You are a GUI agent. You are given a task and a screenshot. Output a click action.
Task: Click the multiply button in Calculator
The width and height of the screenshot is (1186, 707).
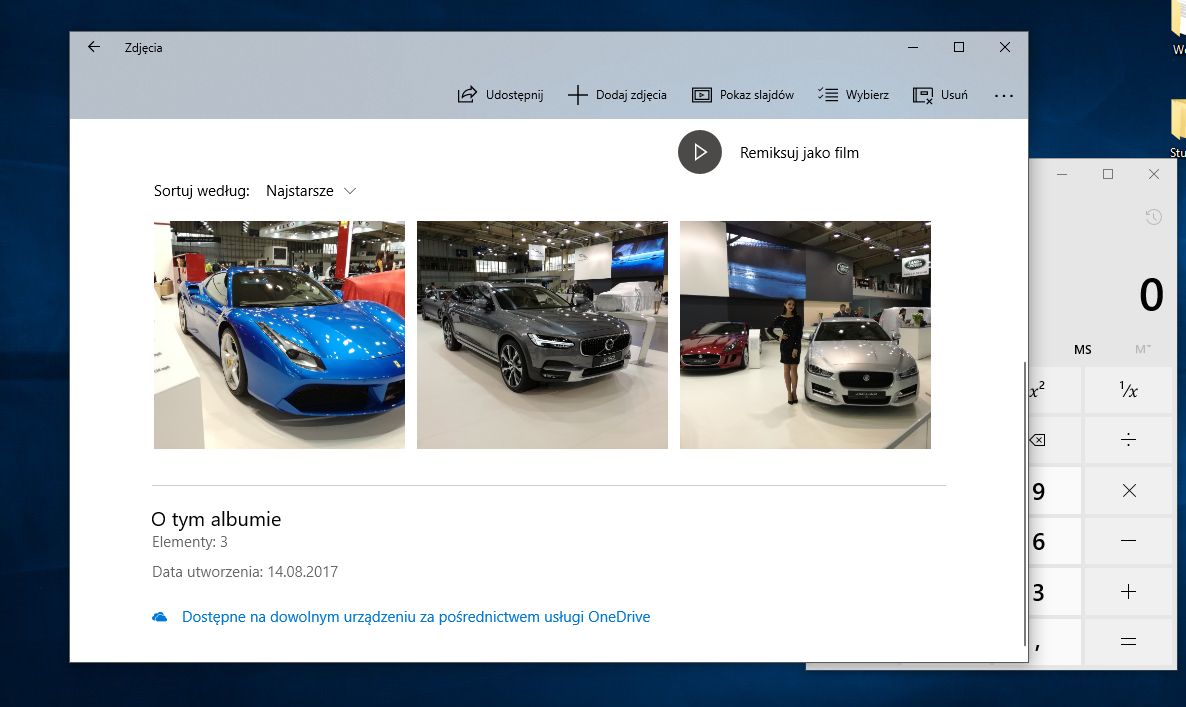[x=1128, y=491]
